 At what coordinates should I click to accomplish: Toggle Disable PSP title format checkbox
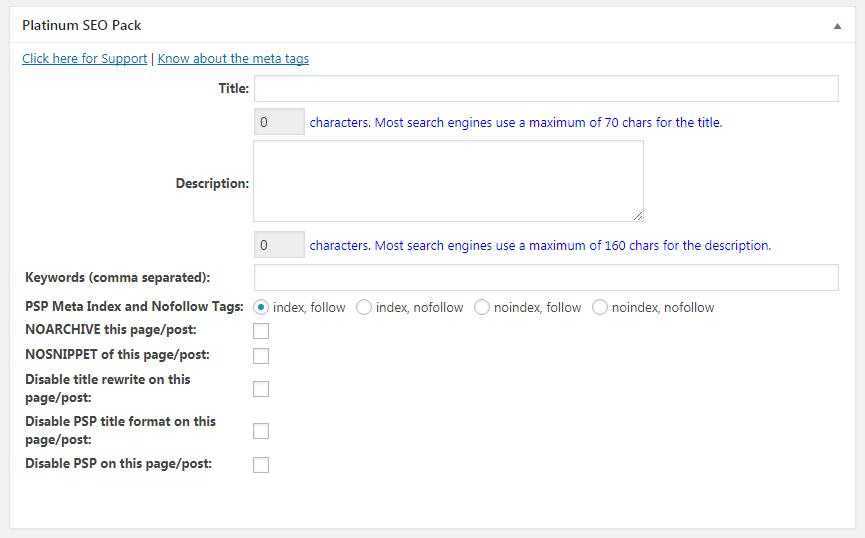[261, 431]
